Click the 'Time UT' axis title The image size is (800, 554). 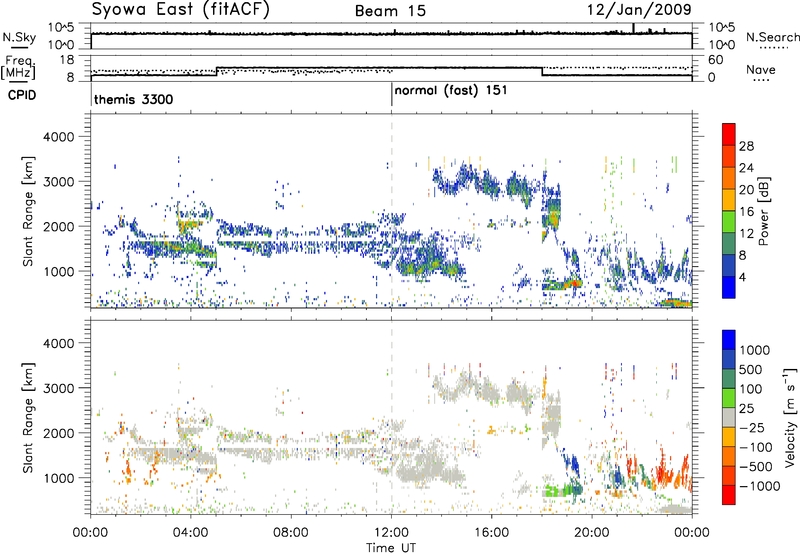tap(391, 547)
